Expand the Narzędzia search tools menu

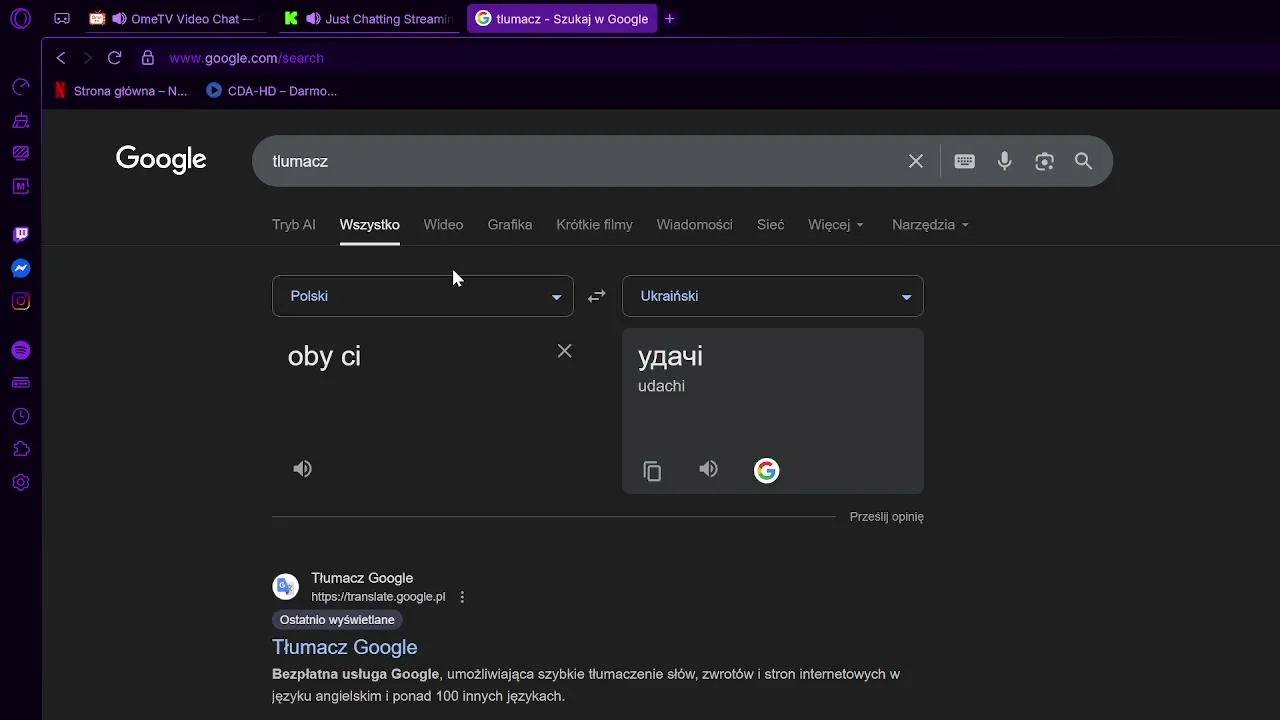[x=931, y=225]
